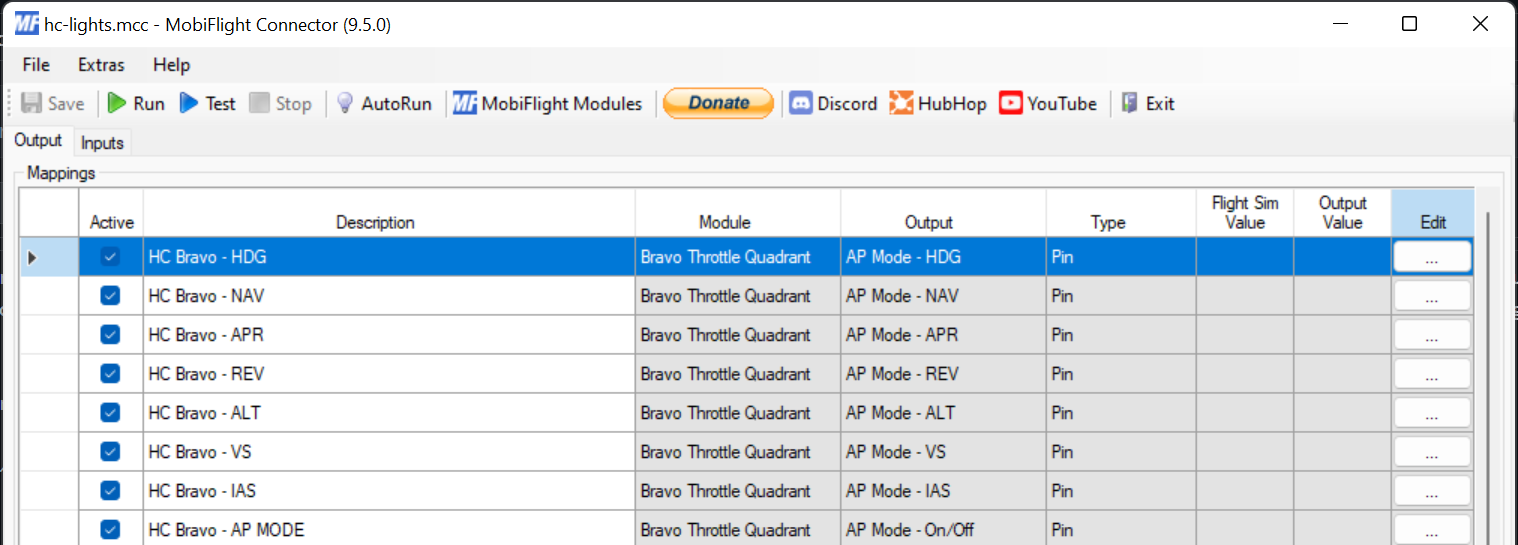Open the File menu
The height and width of the screenshot is (545, 1518).
click(36, 65)
